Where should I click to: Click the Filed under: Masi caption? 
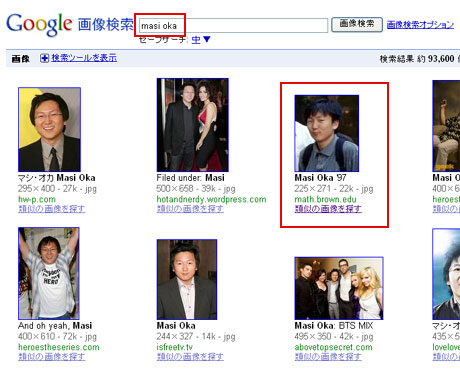(x=191, y=178)
